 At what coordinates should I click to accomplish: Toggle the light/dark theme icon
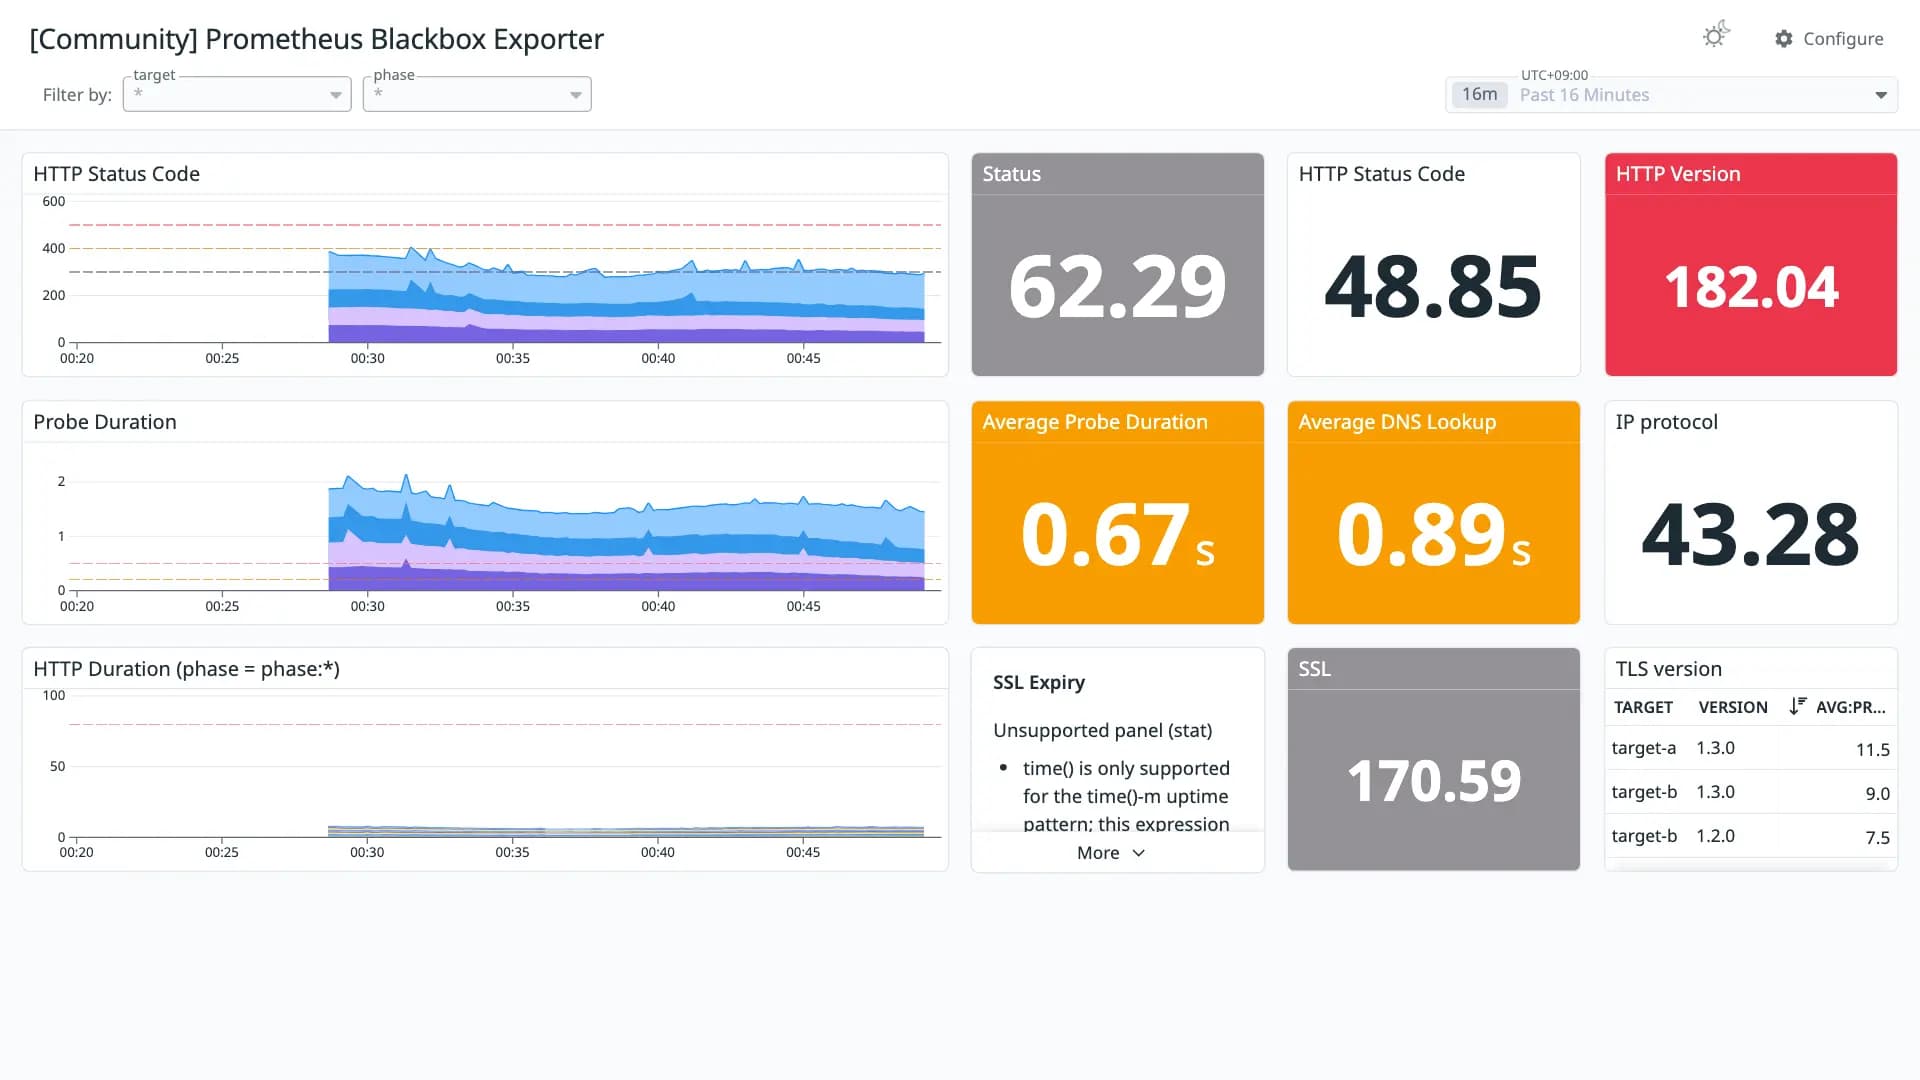pyautogui.click(x=1716, y=36)
